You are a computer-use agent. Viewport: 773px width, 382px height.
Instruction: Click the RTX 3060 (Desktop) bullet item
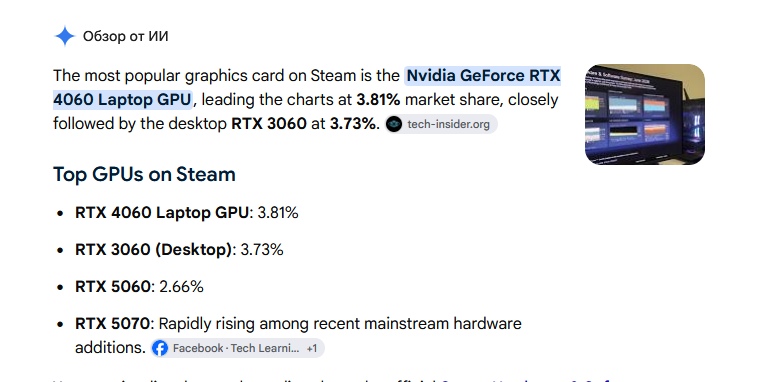(179, 250)
